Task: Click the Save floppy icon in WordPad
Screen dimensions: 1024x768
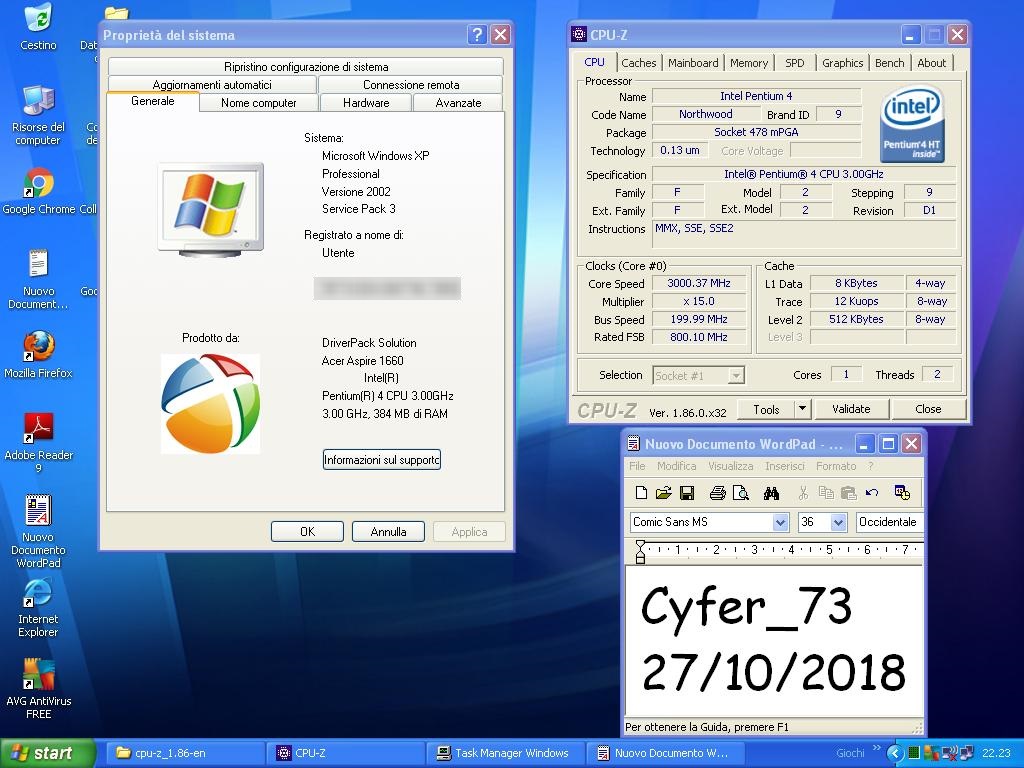Action: tap(687, 493)
